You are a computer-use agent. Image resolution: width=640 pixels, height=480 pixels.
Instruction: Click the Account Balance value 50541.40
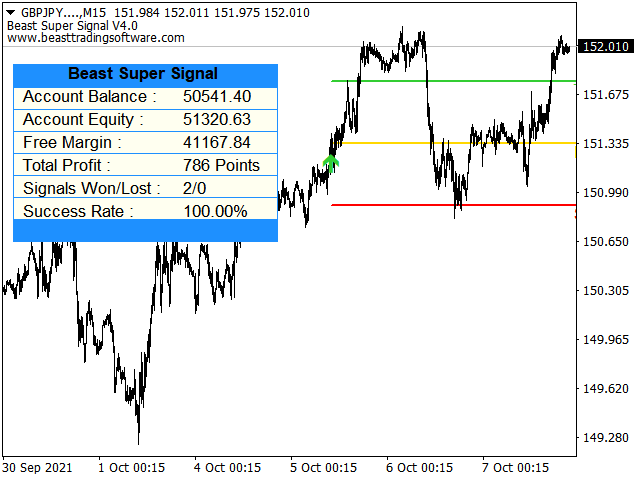coord(217,97)
